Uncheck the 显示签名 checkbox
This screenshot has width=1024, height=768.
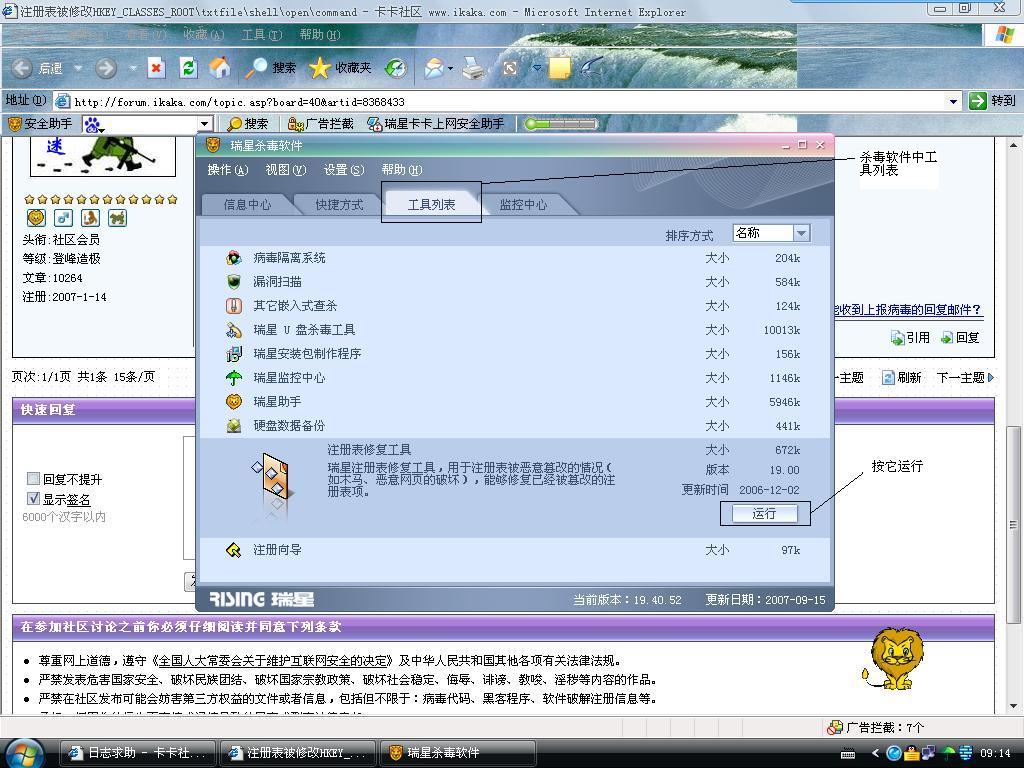click(x=33, y=499)
